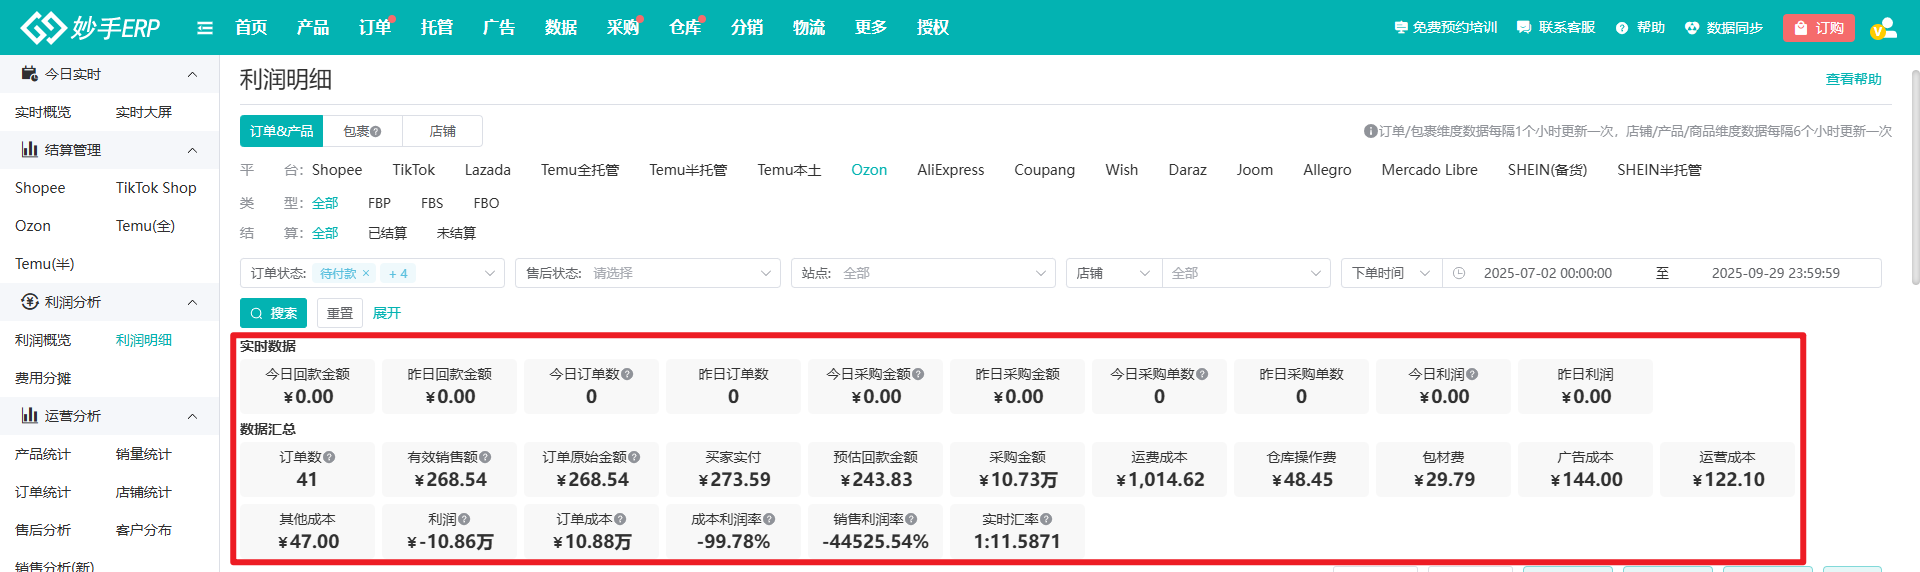Viewport: 1920px width, 572px height.
Task: Switch to the 订单&产品 tab
Action: [281, 131]
